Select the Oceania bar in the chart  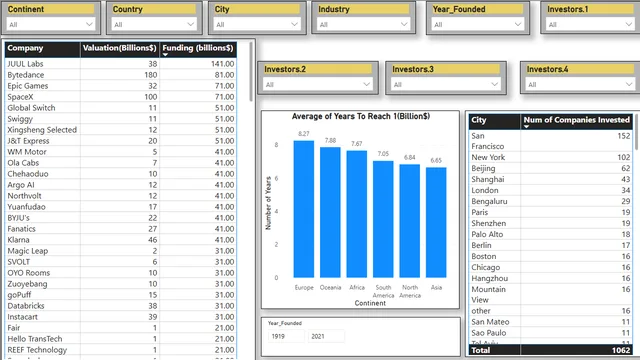click(330, 212)
